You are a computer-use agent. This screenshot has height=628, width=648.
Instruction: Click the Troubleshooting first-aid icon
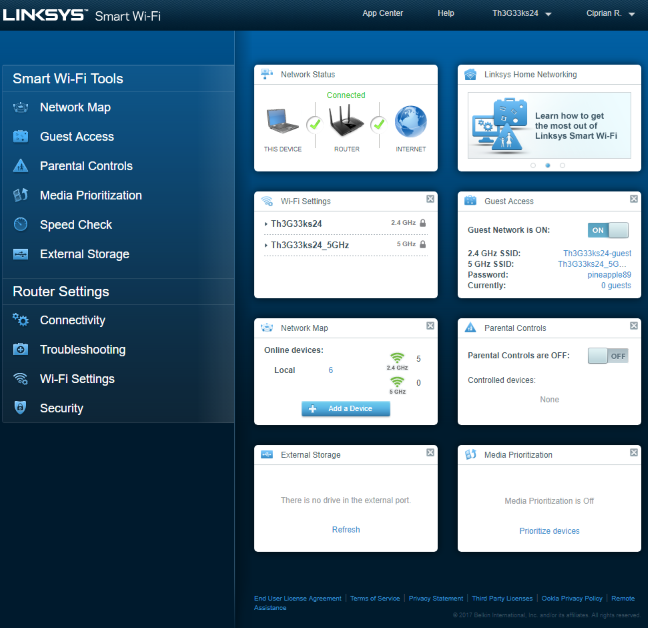tap(20, 350)
